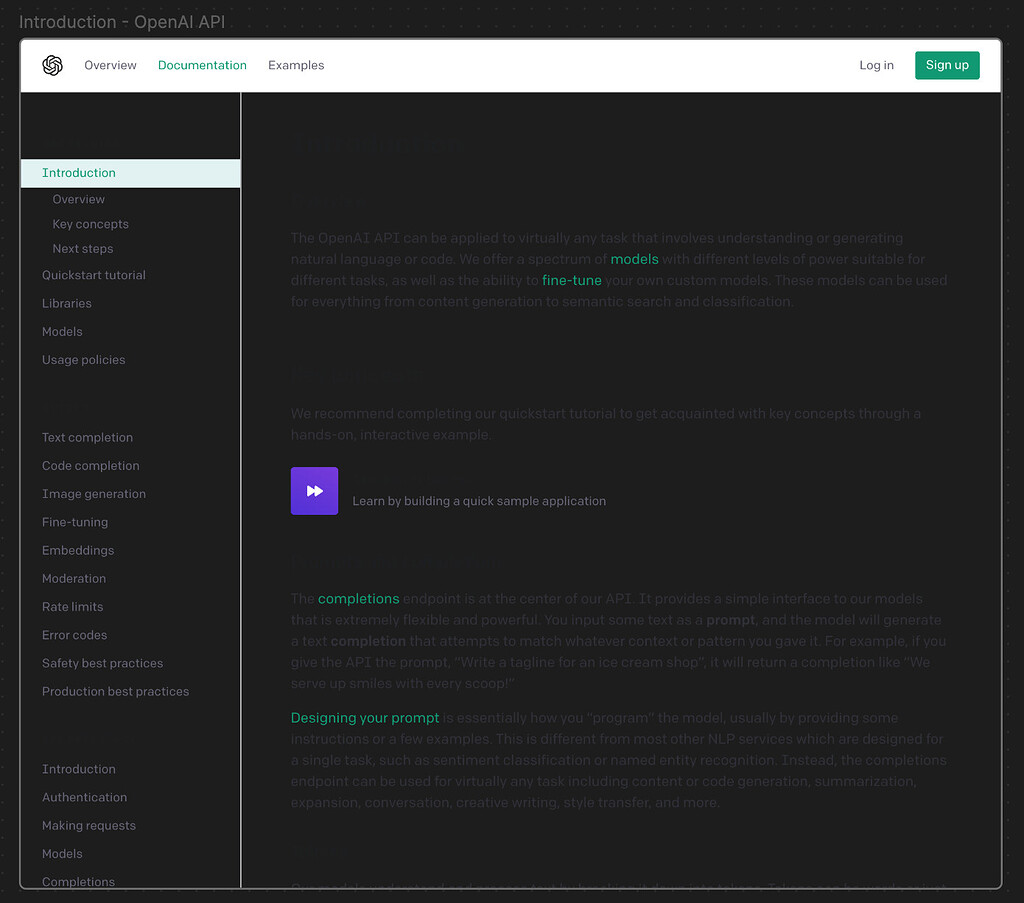Navigate to Quickstart tutorial
Screen dimensions: 1024x903
click(94, 275)
